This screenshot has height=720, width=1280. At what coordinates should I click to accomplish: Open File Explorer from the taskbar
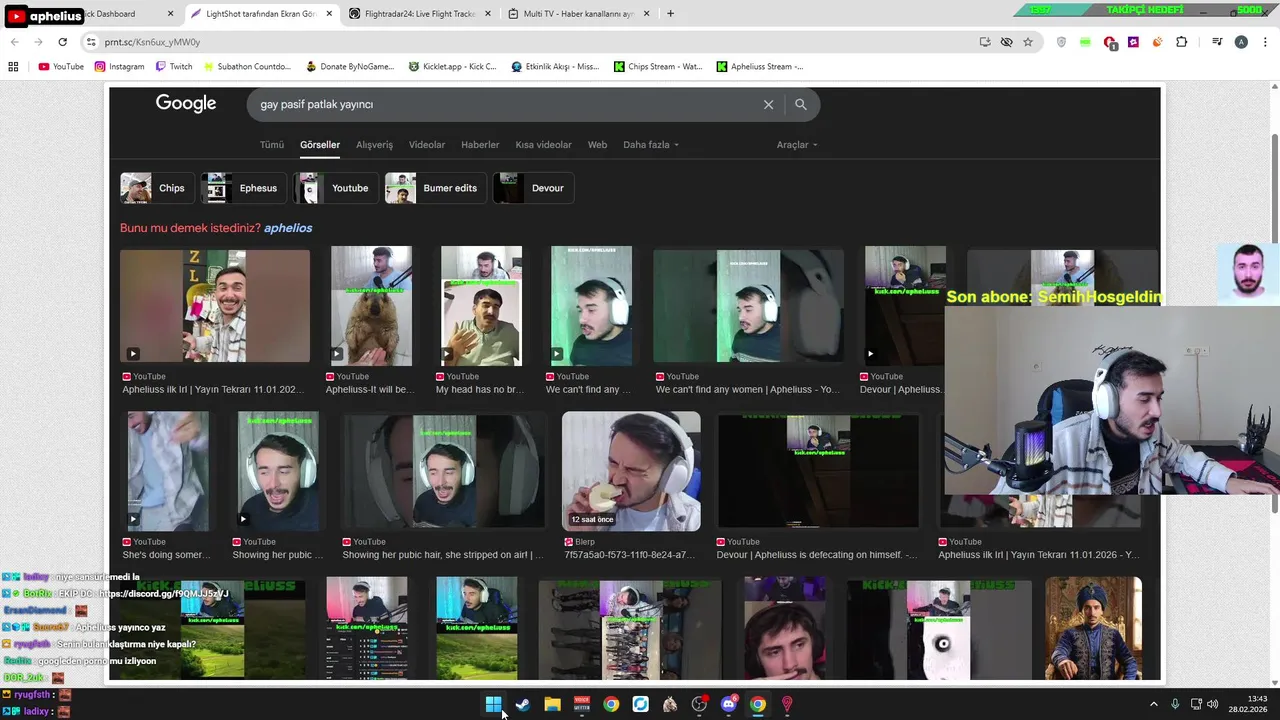(x=552, y=704)
